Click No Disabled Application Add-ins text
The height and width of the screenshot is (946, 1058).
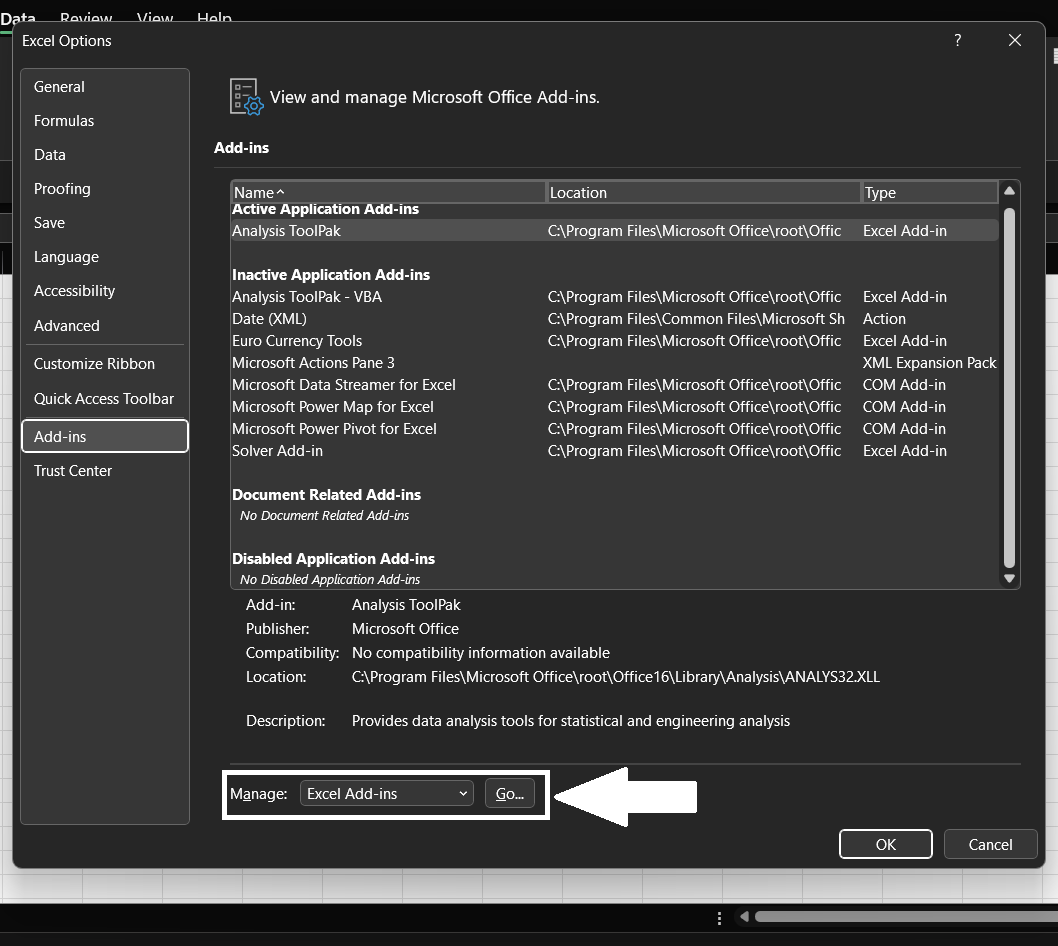click(x=330, y=580)
